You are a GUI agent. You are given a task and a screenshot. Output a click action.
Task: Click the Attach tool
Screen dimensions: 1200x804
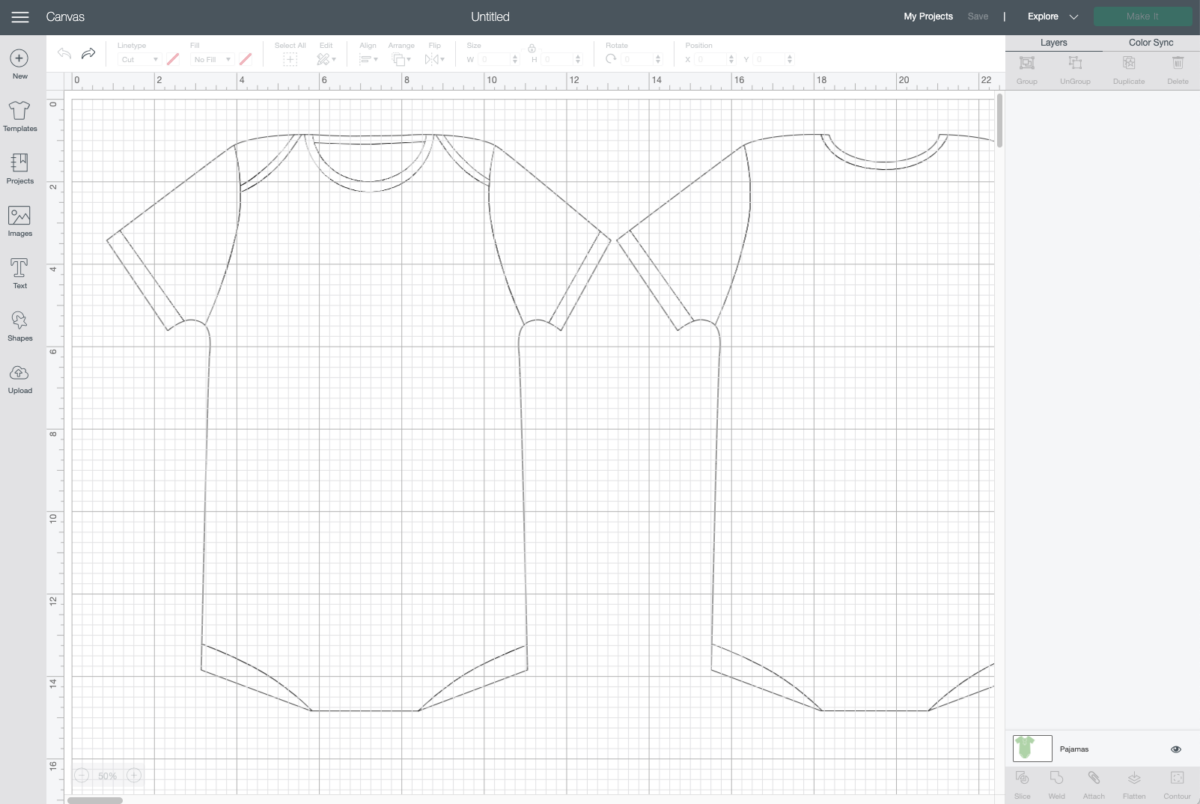click(1094, 784)
